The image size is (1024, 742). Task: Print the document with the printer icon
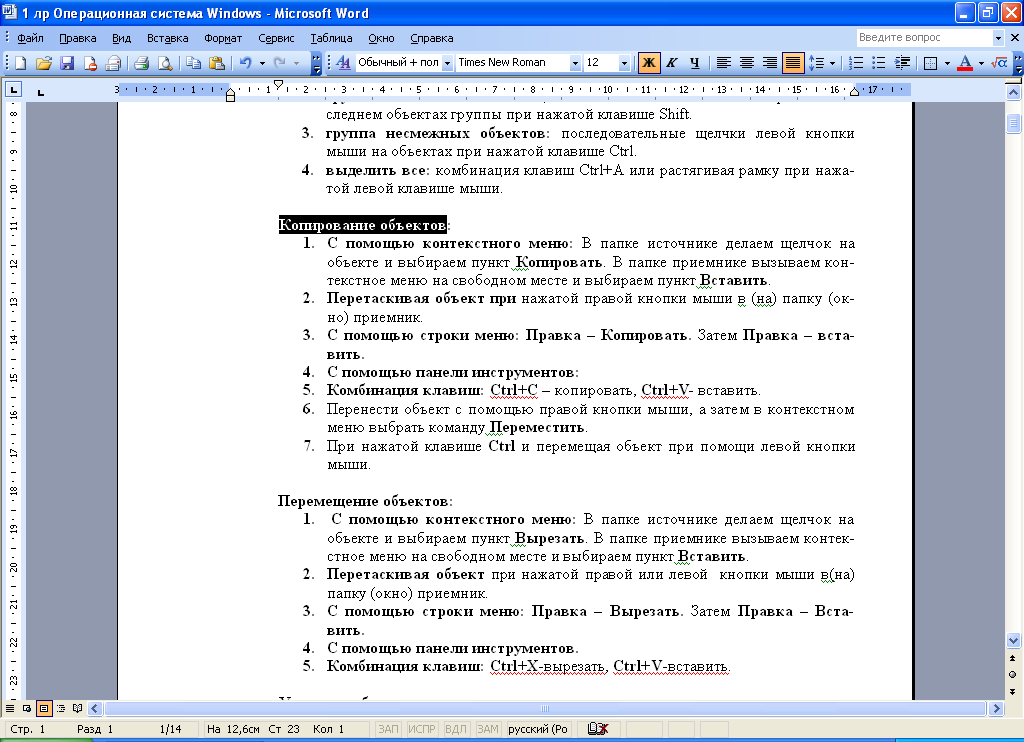tap(142, 63)
